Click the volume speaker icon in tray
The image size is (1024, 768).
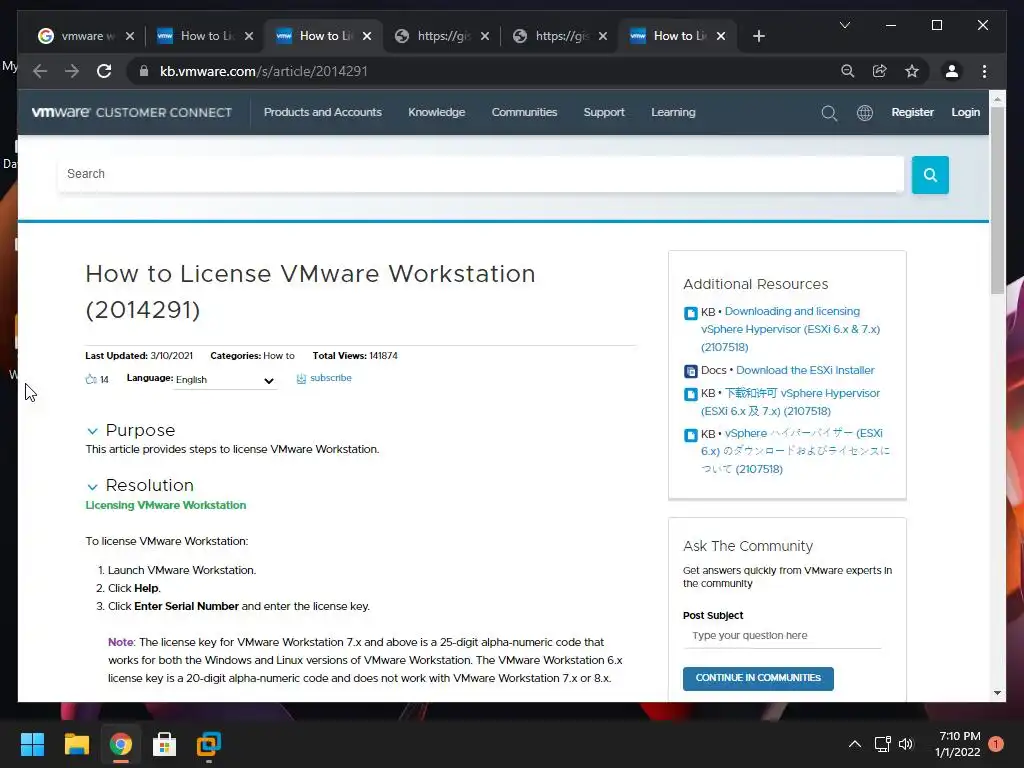[906, 744]
